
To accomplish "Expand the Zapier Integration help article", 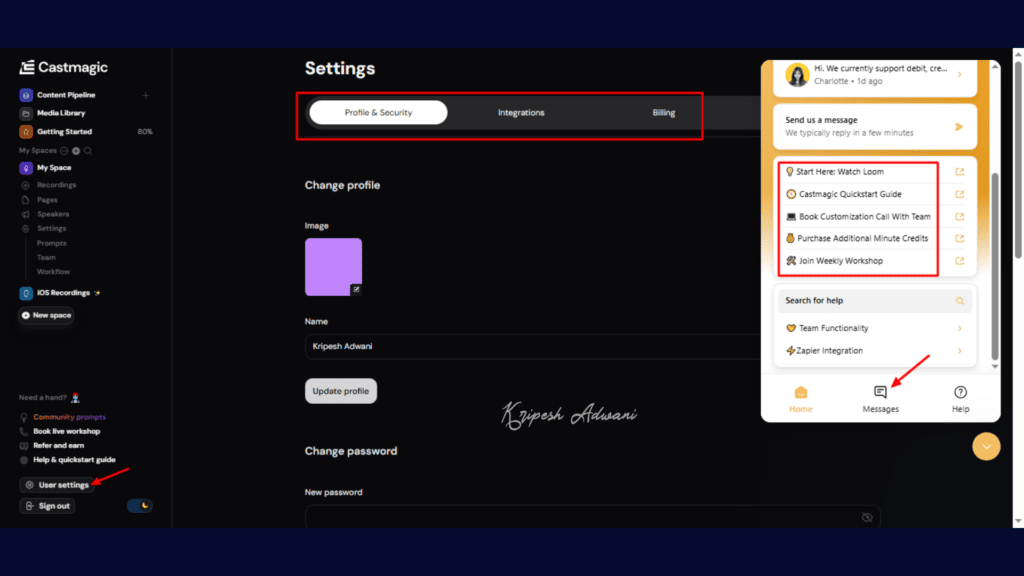I will [x=873, y=350].
